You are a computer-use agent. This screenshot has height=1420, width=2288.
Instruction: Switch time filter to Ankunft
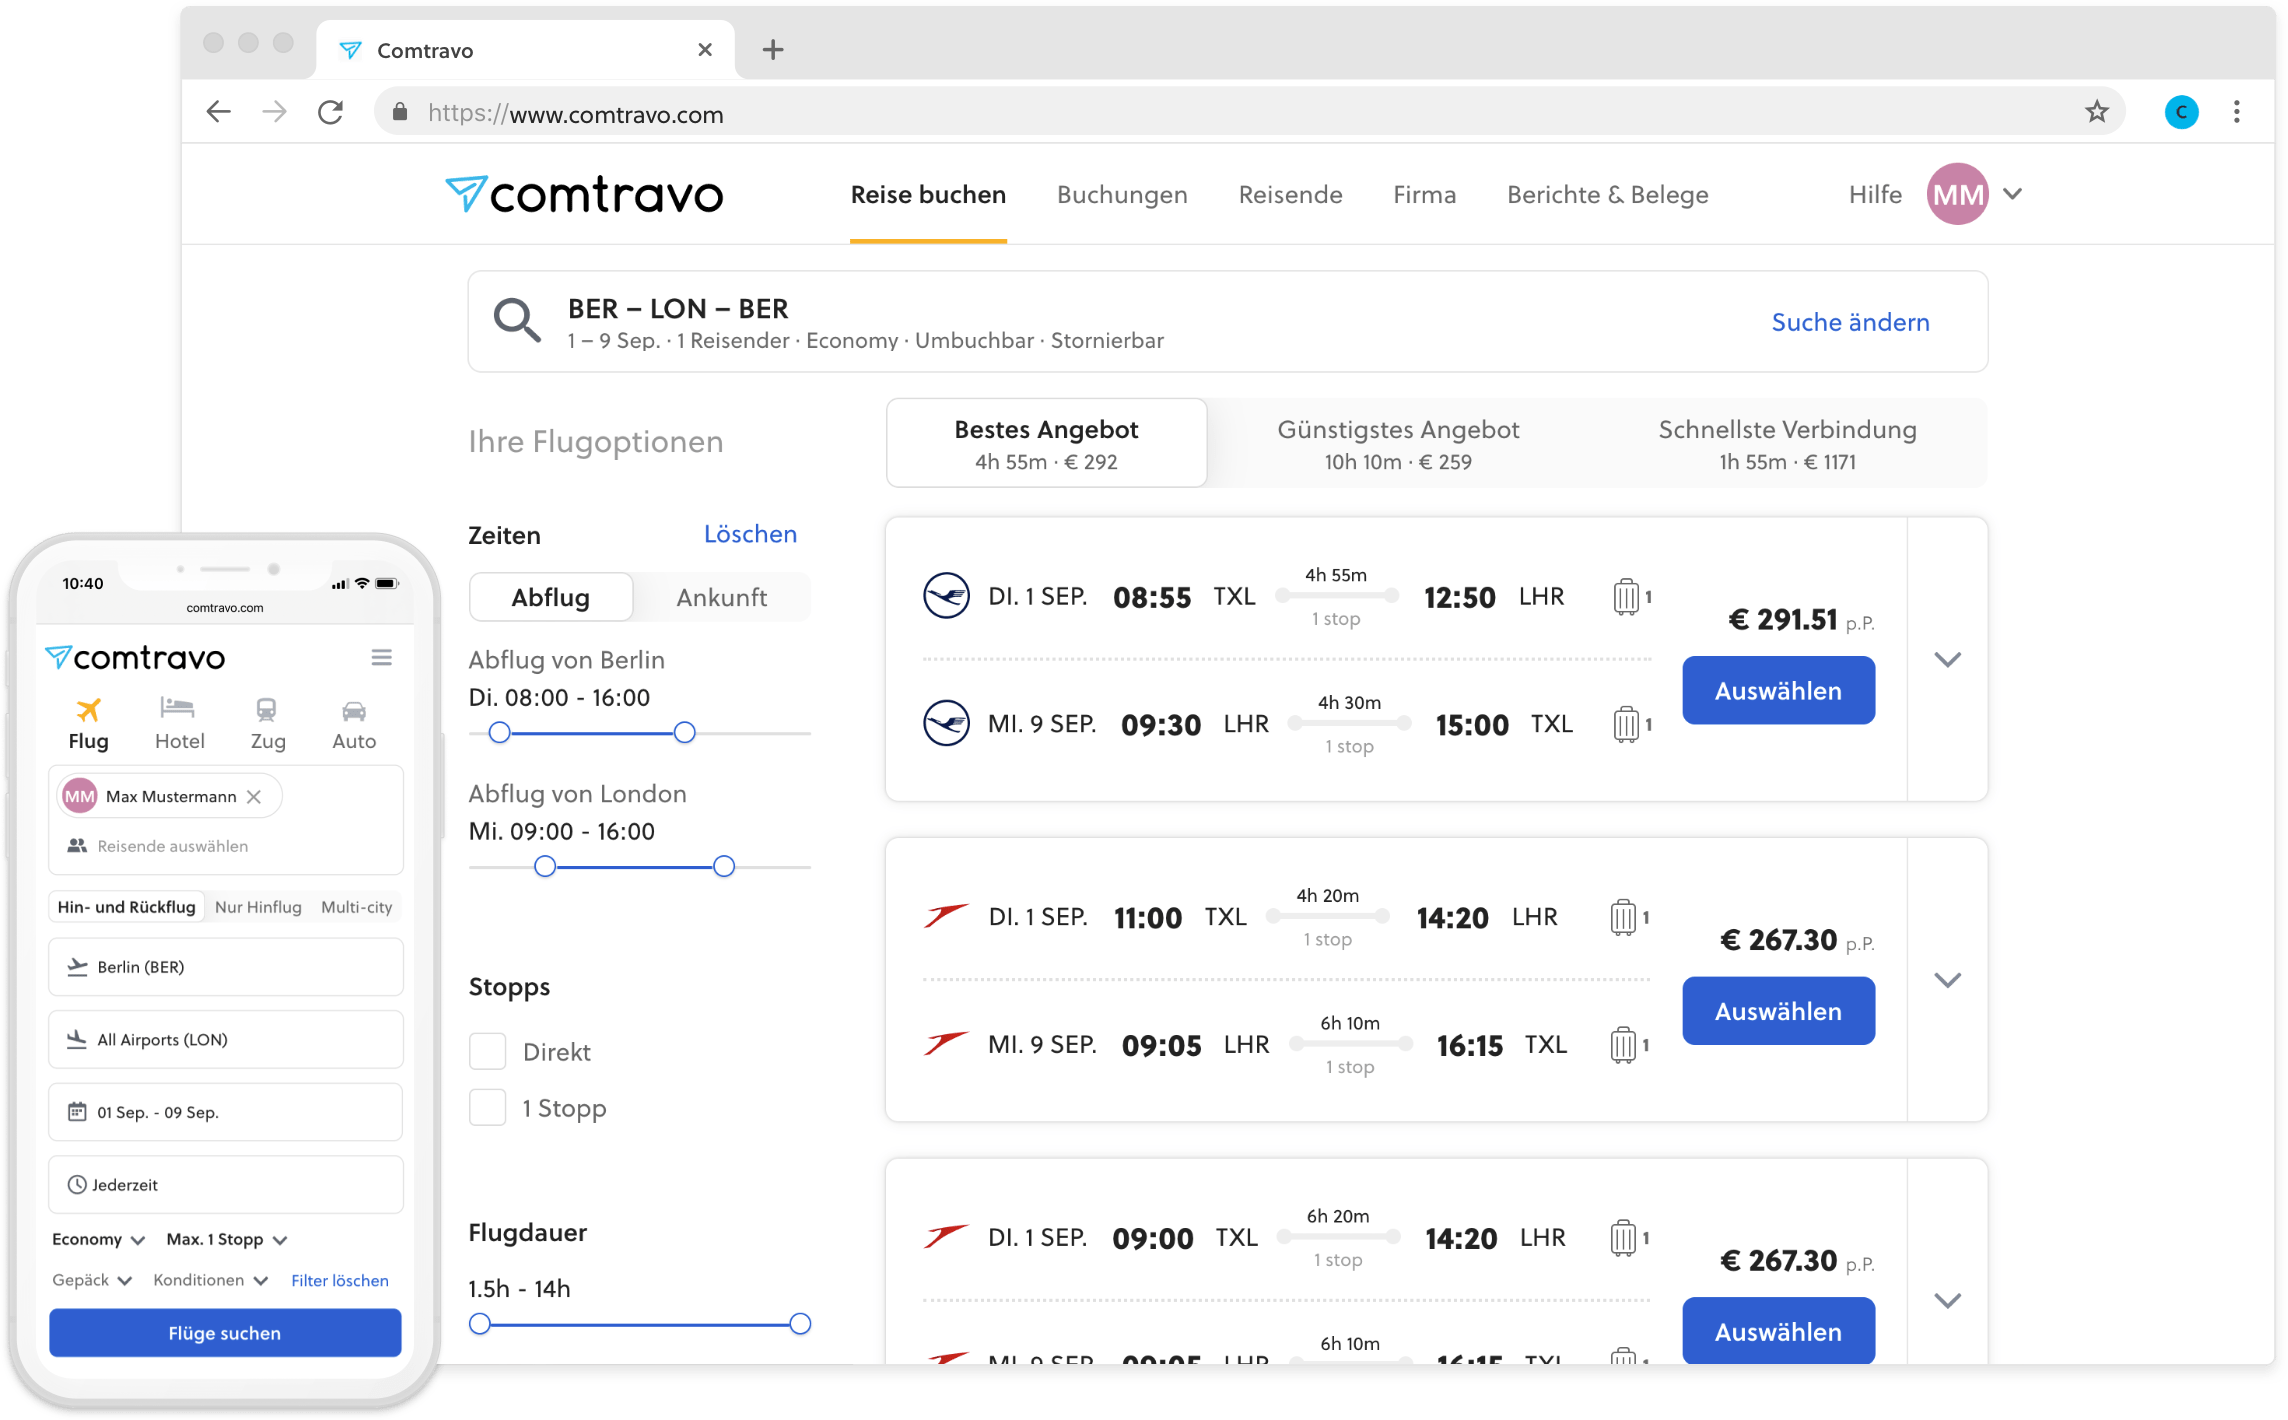pos(721,597)
